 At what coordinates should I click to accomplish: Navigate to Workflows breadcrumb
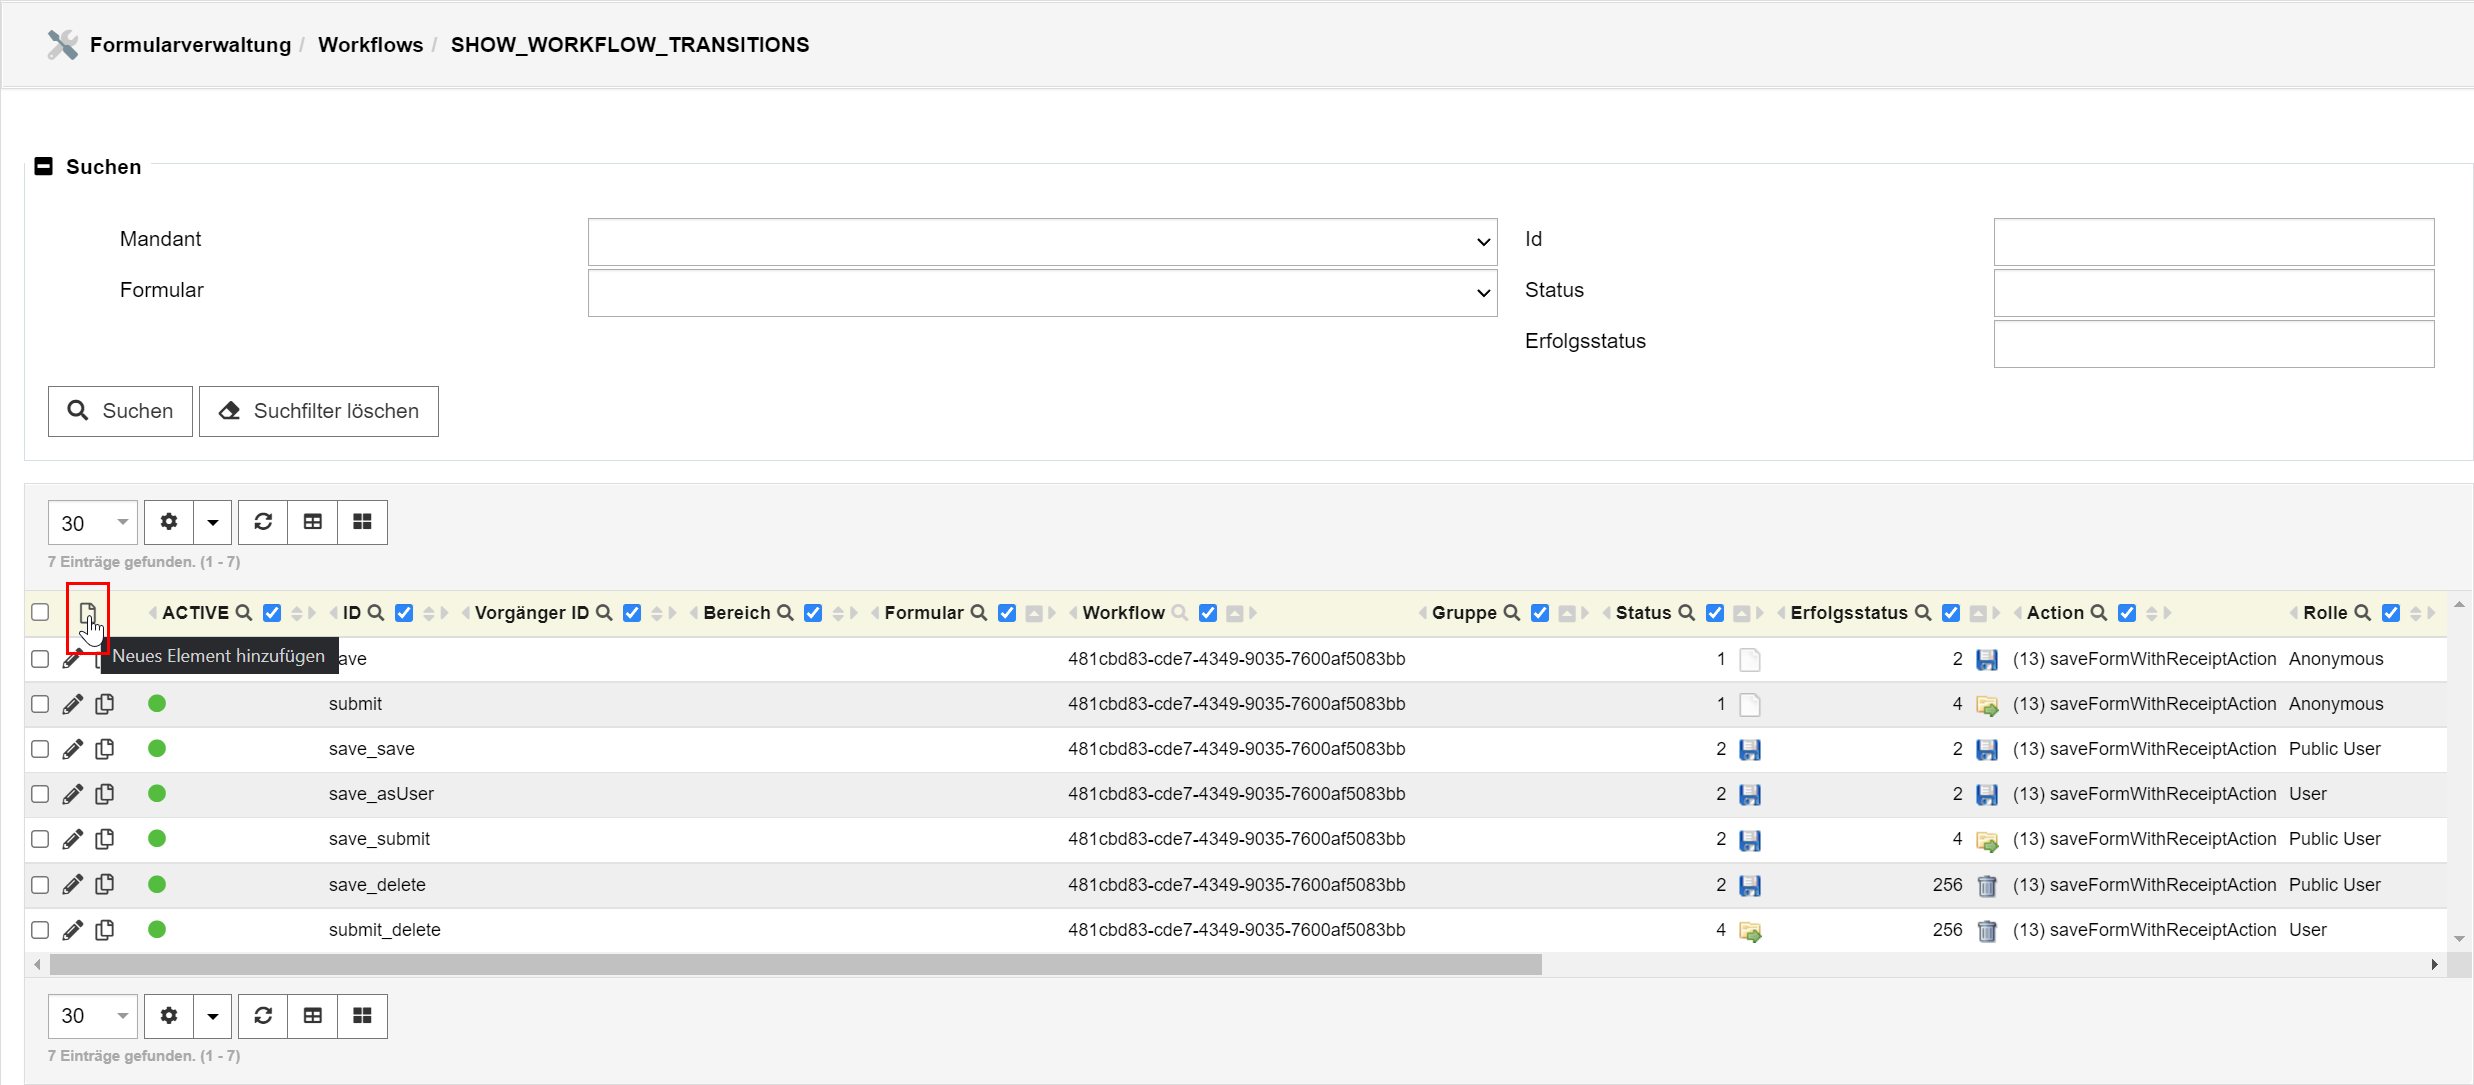click(370, 45)
